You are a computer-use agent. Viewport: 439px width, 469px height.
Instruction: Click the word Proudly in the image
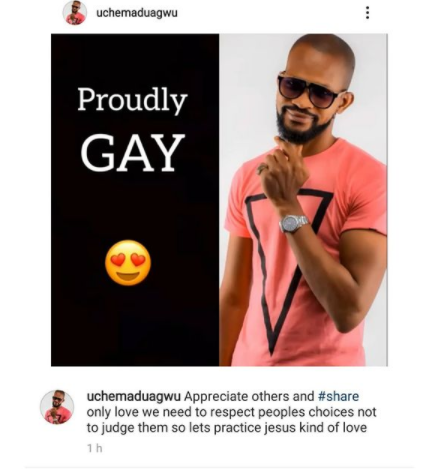click(132, 100)
